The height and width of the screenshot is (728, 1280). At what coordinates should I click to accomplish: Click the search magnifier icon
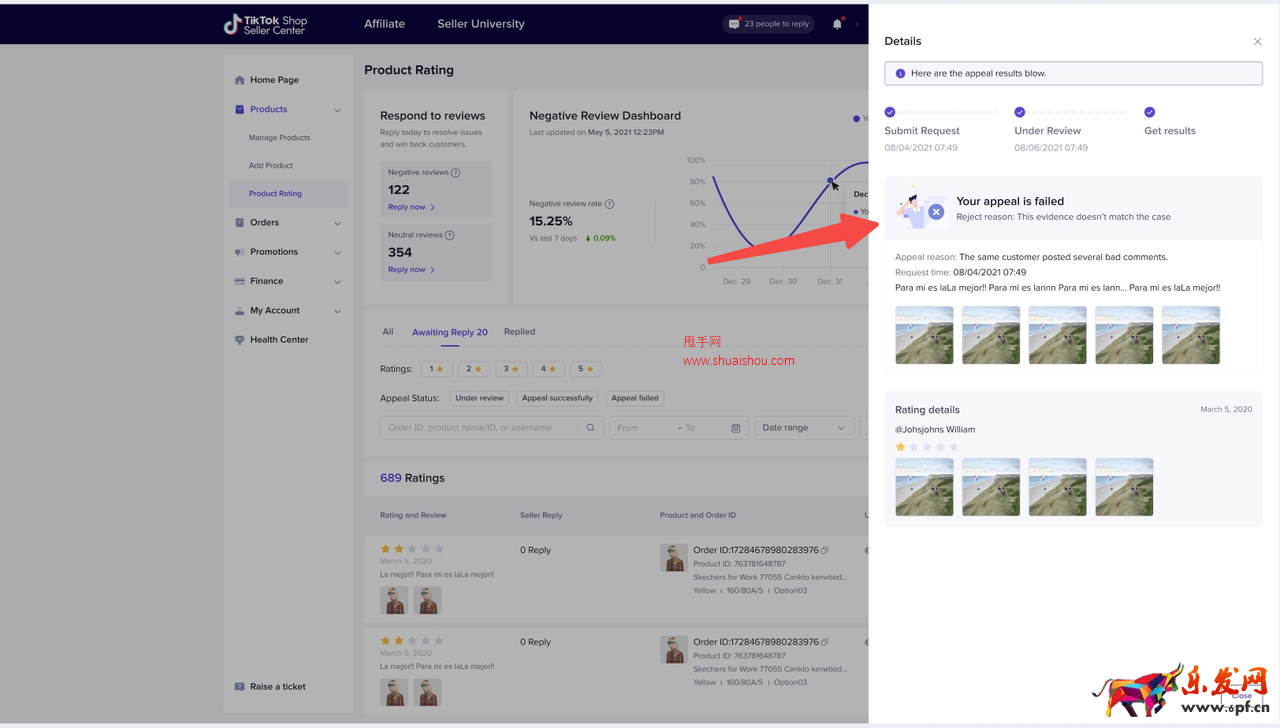pos(590,428)
